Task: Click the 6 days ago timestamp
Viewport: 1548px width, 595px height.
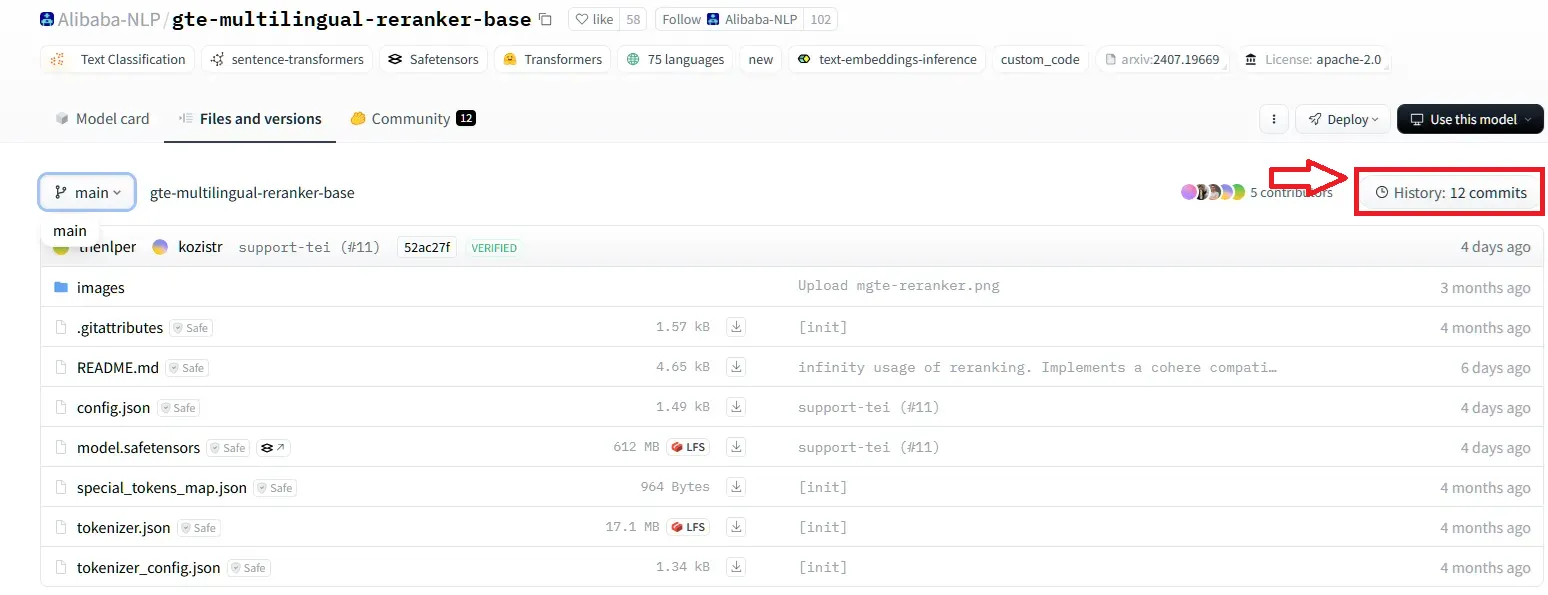Action: 1495,367
